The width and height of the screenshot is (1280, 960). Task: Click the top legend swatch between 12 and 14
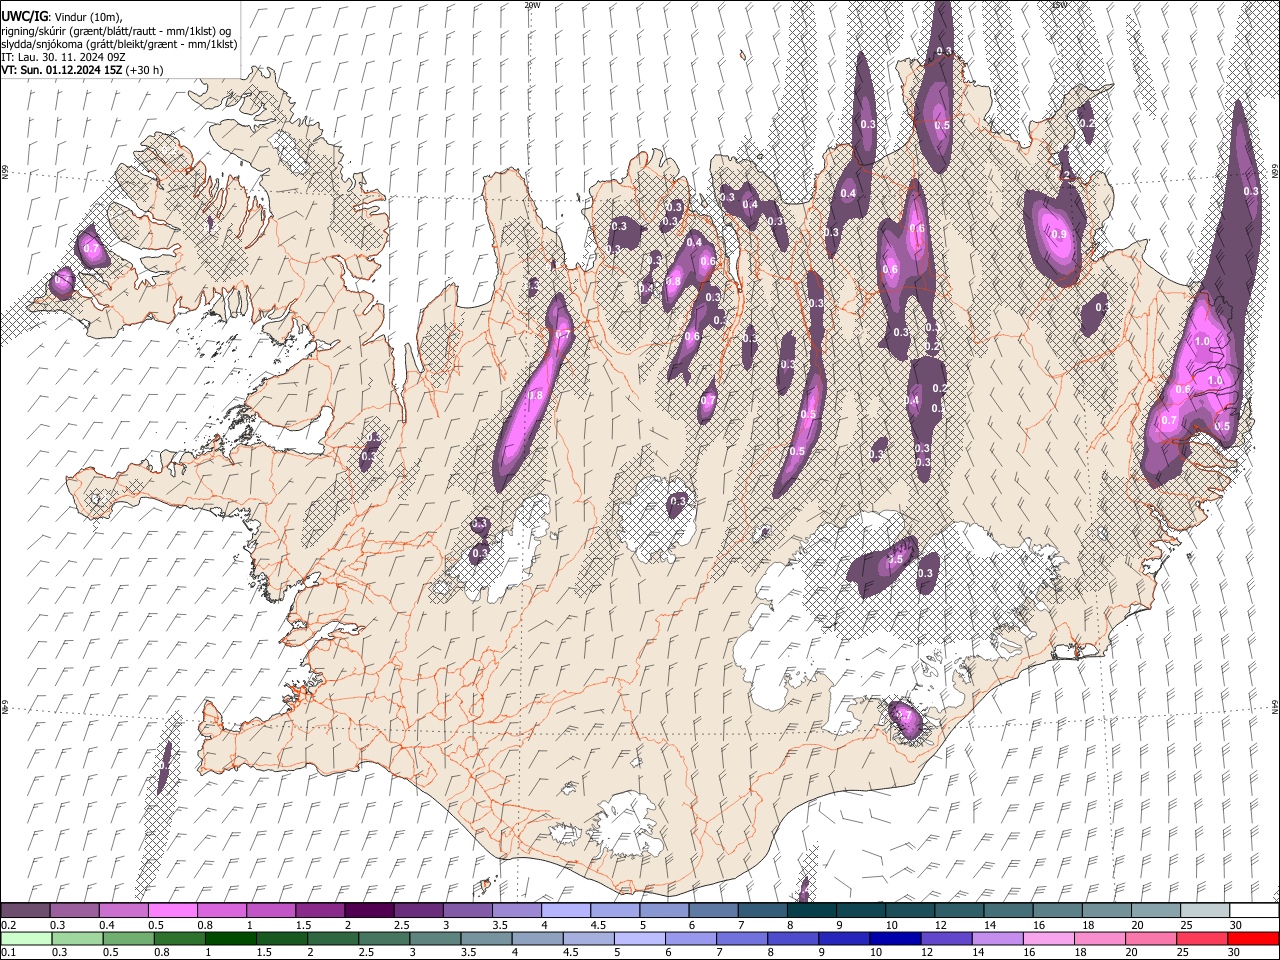pos(959,910)
